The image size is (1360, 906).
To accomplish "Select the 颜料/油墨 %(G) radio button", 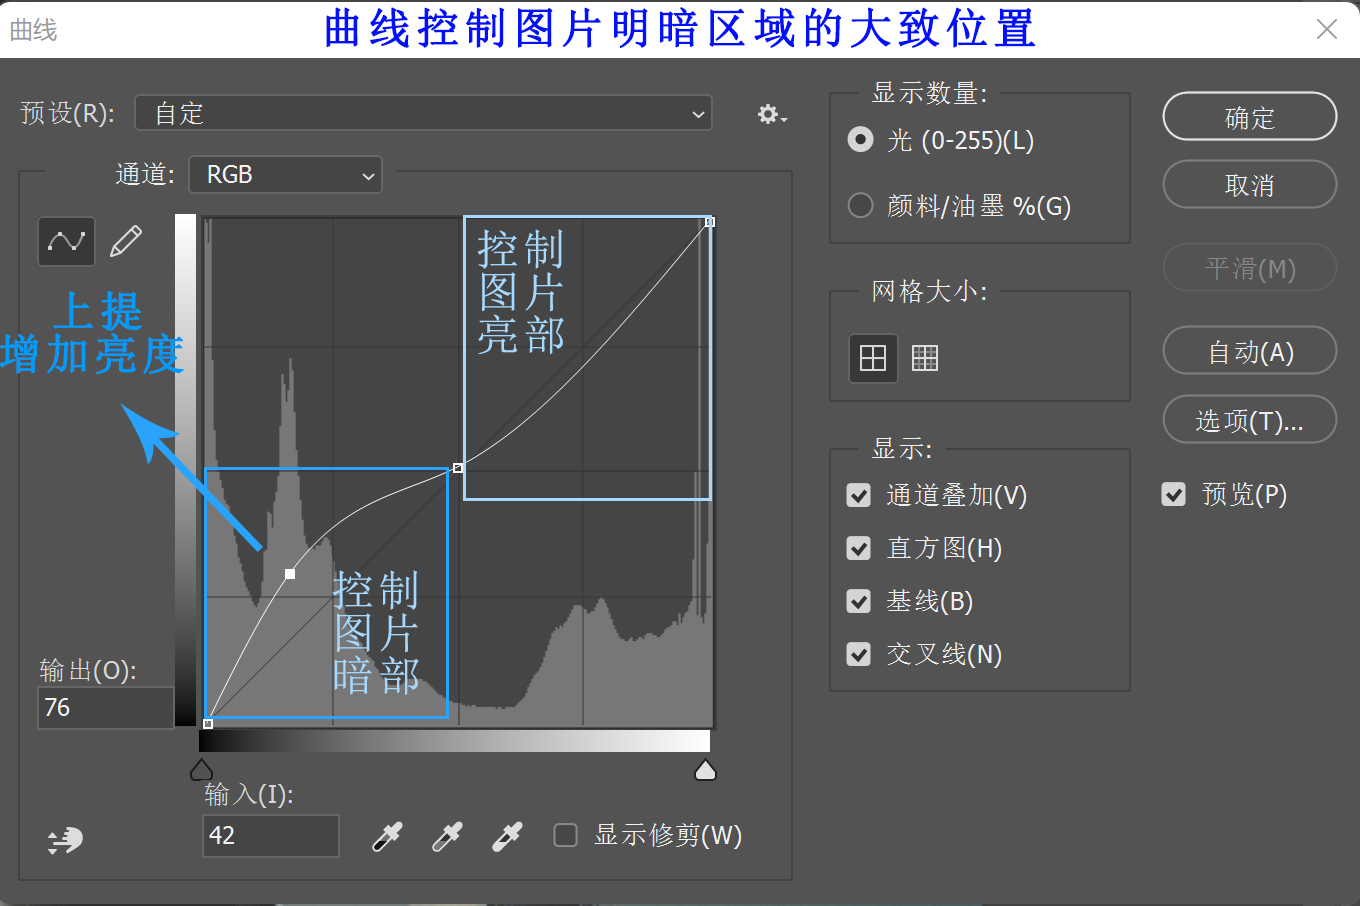I will click(860, 206).
